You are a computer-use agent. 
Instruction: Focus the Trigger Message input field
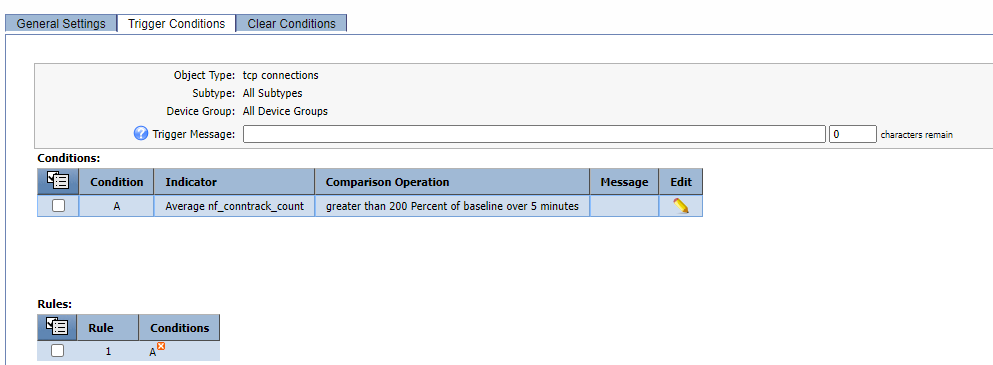click(534, 134)
